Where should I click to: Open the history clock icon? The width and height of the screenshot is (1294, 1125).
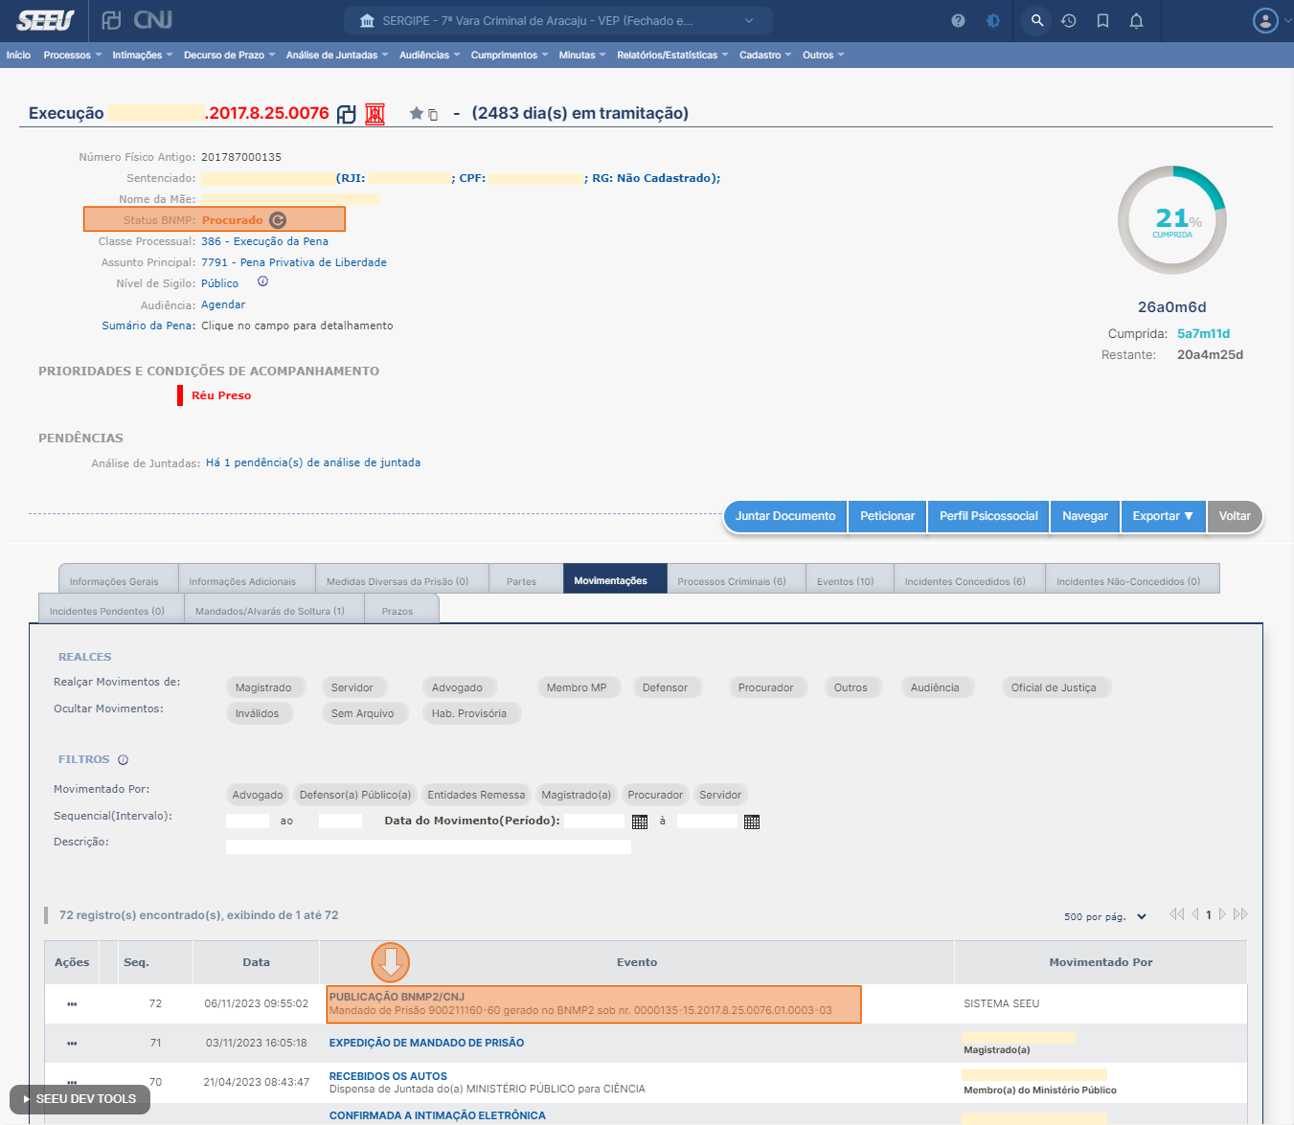click(x=1069, y=21)
